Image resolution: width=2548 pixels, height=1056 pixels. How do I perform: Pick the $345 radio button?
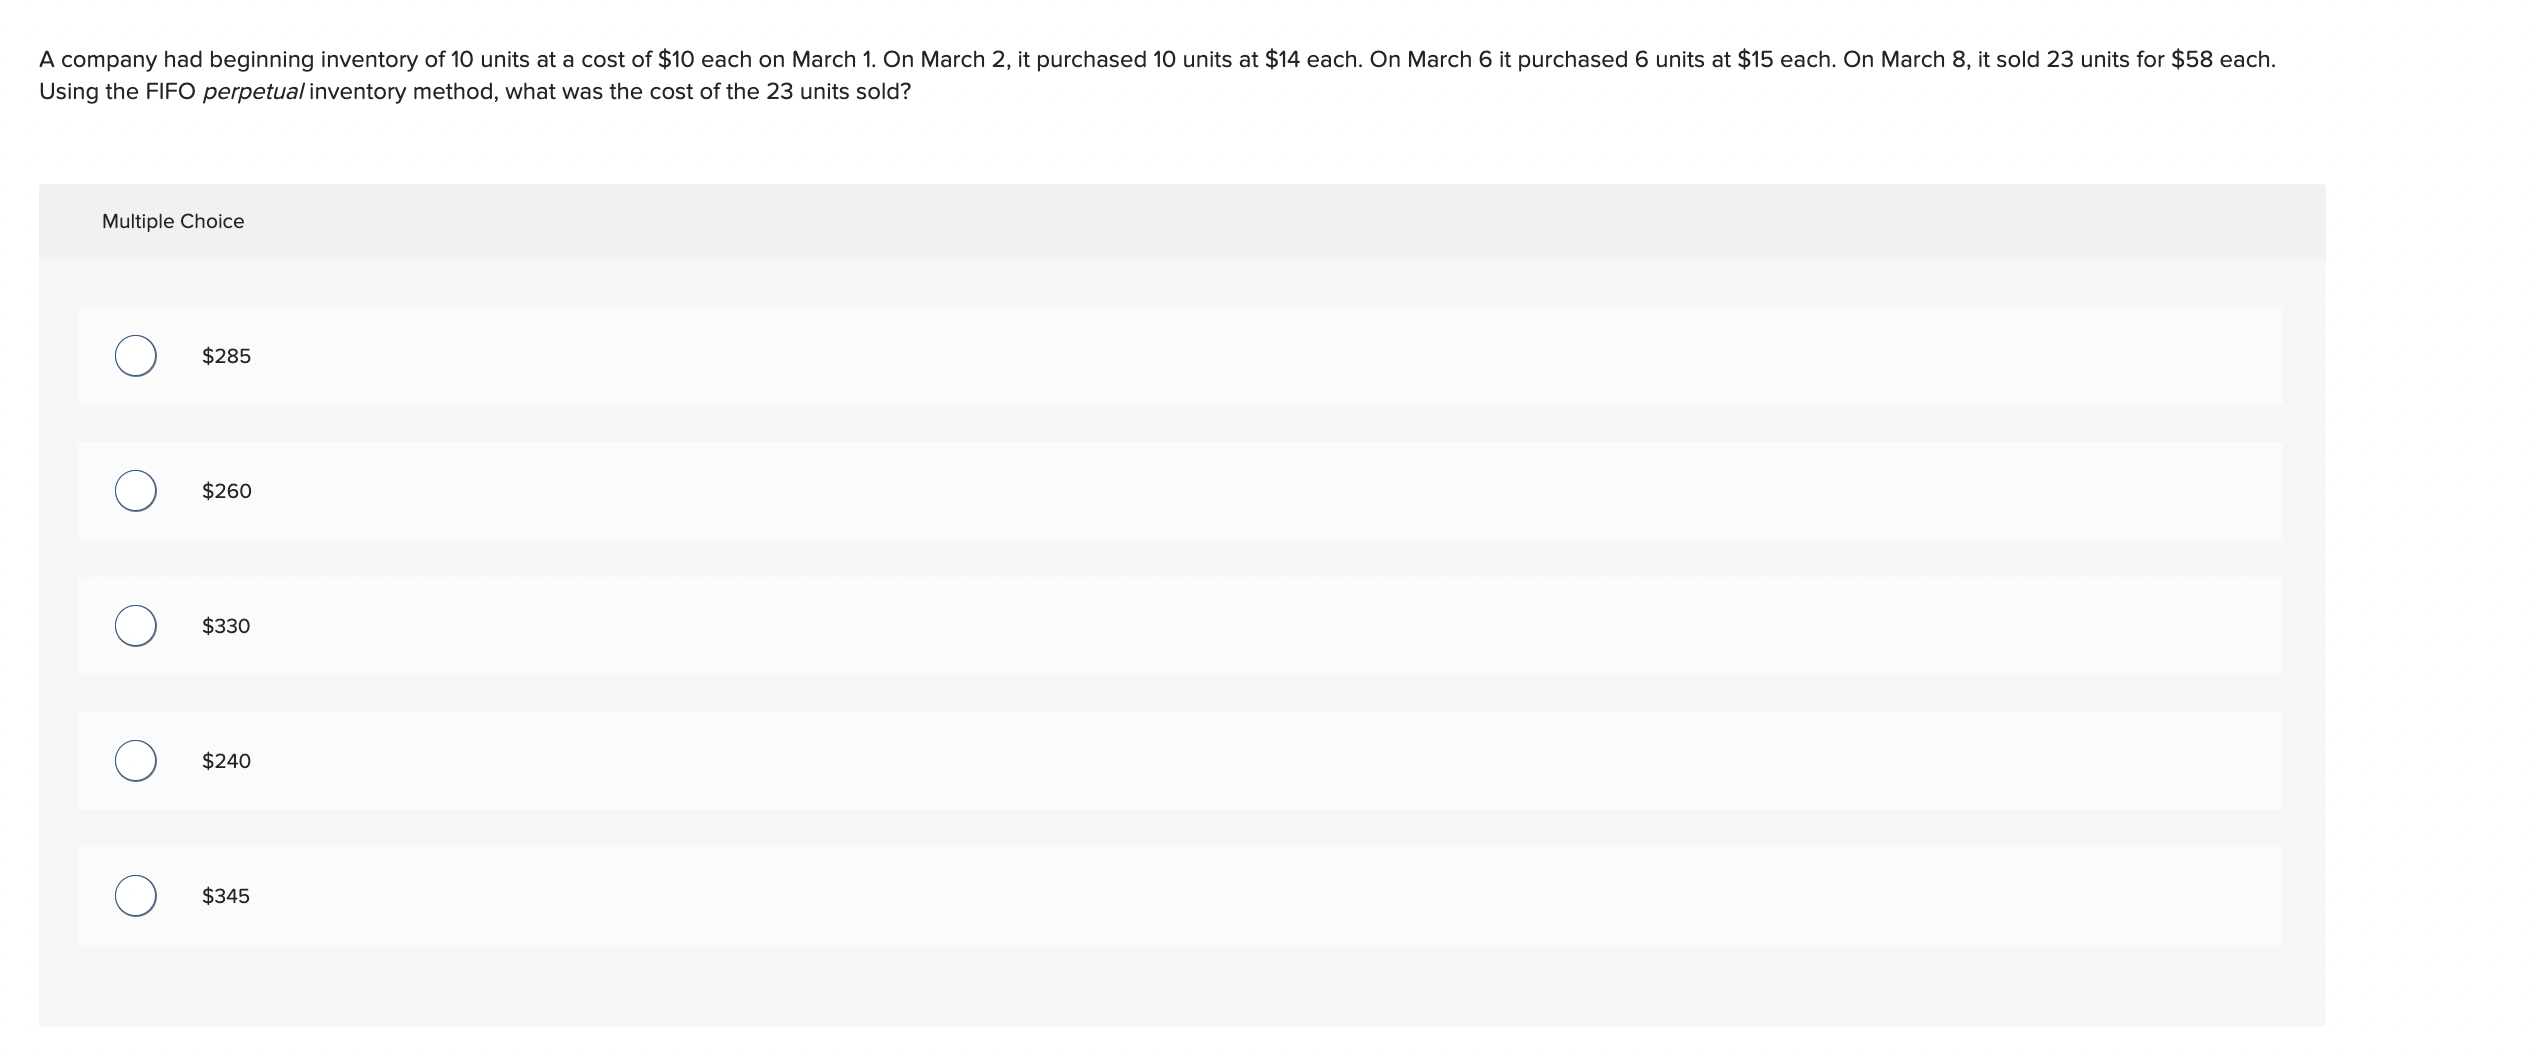[135, 896]
